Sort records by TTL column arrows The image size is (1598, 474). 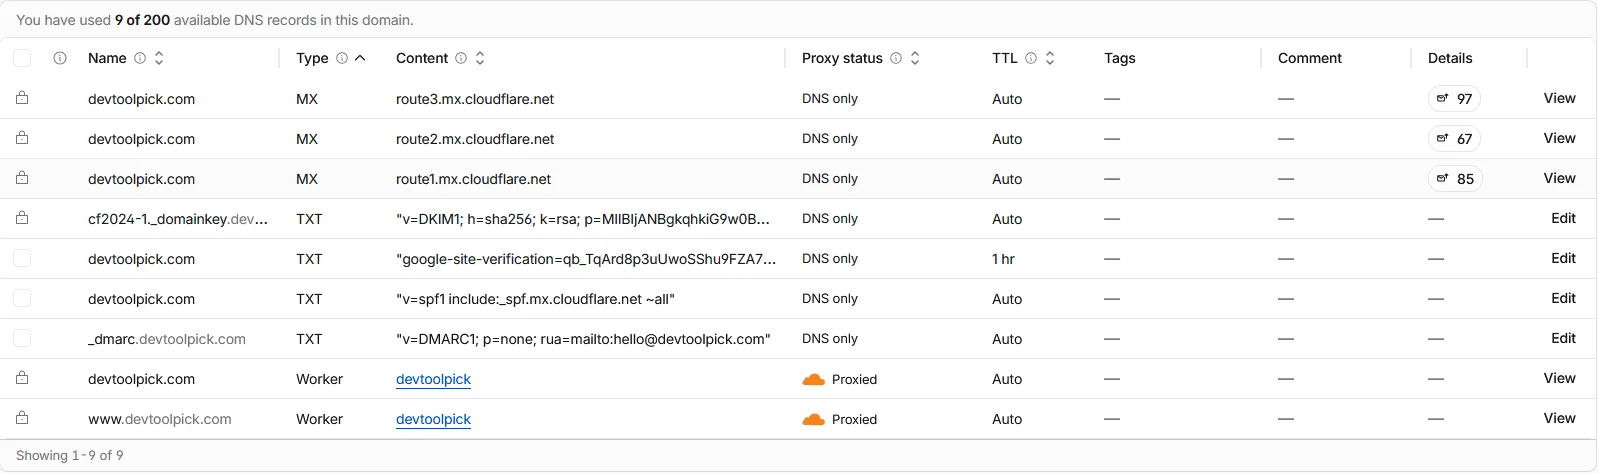pyautogui.click(x=1050, y=58)
